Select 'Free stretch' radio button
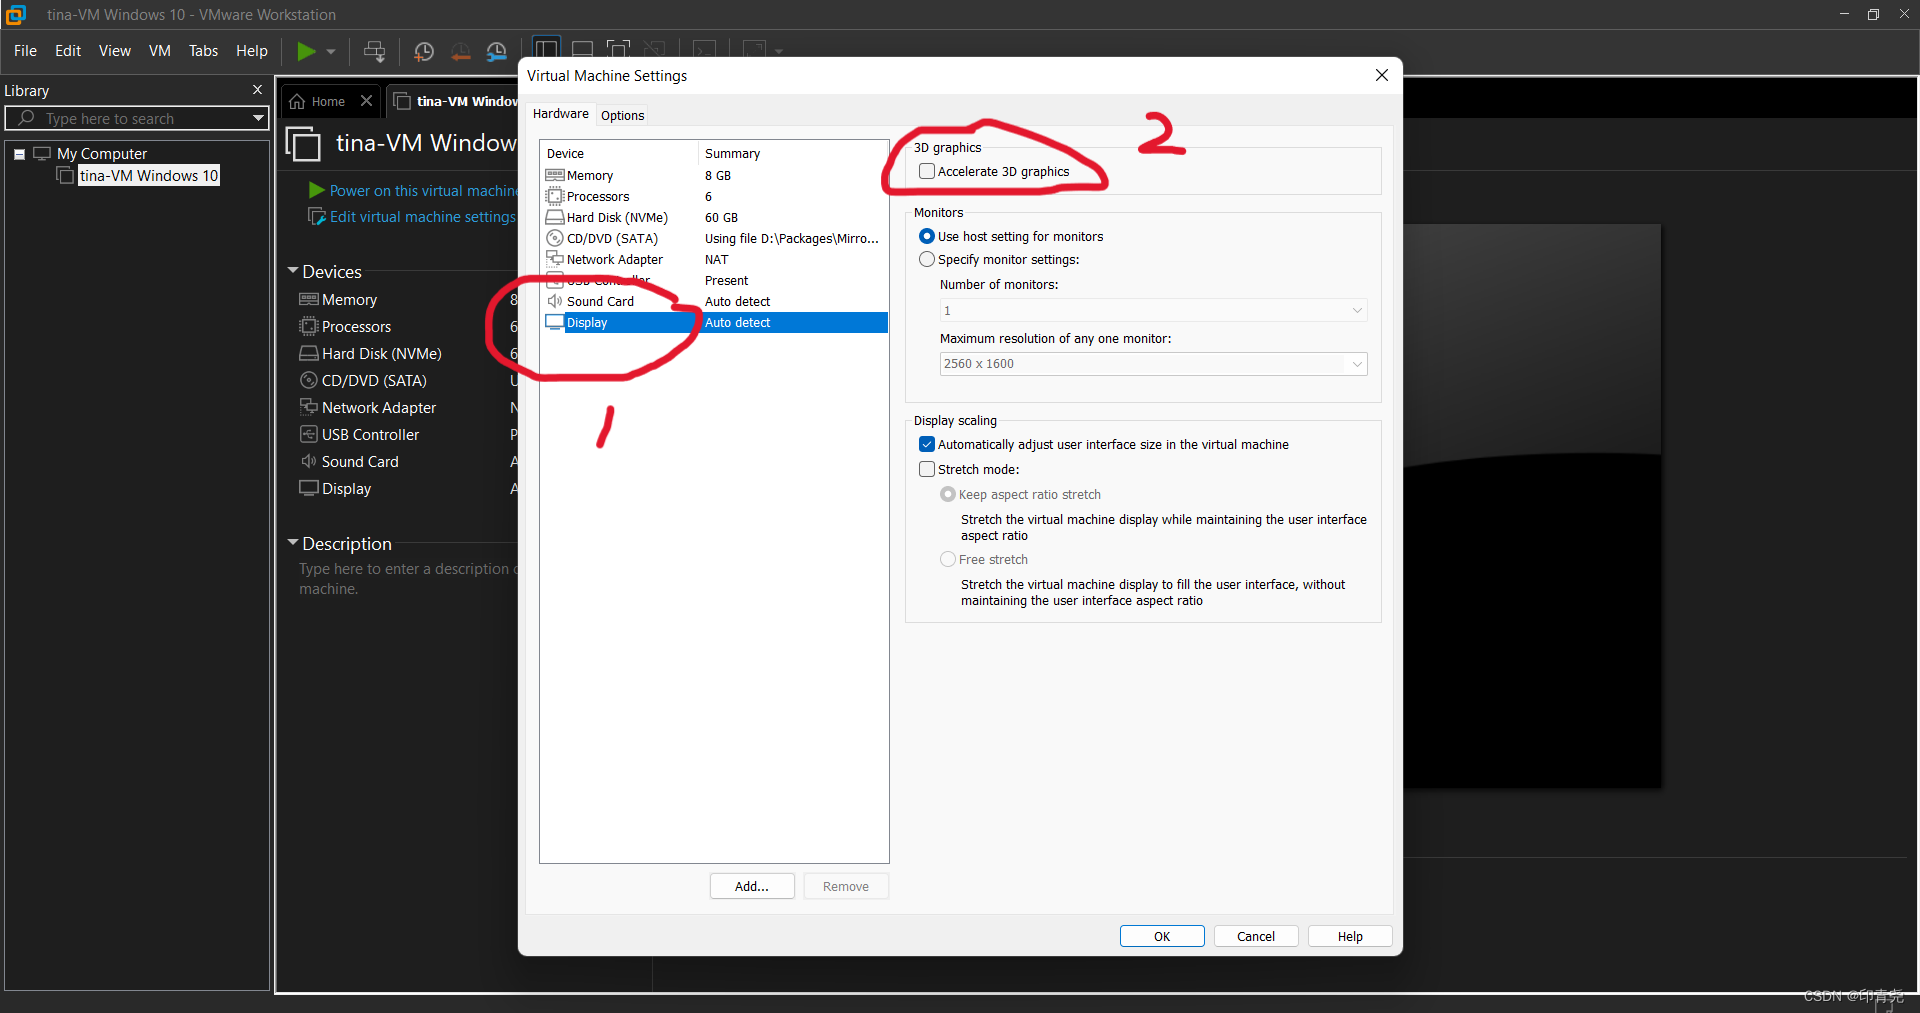This screenshot has height=1013, width=1920. tap(948, 560)
